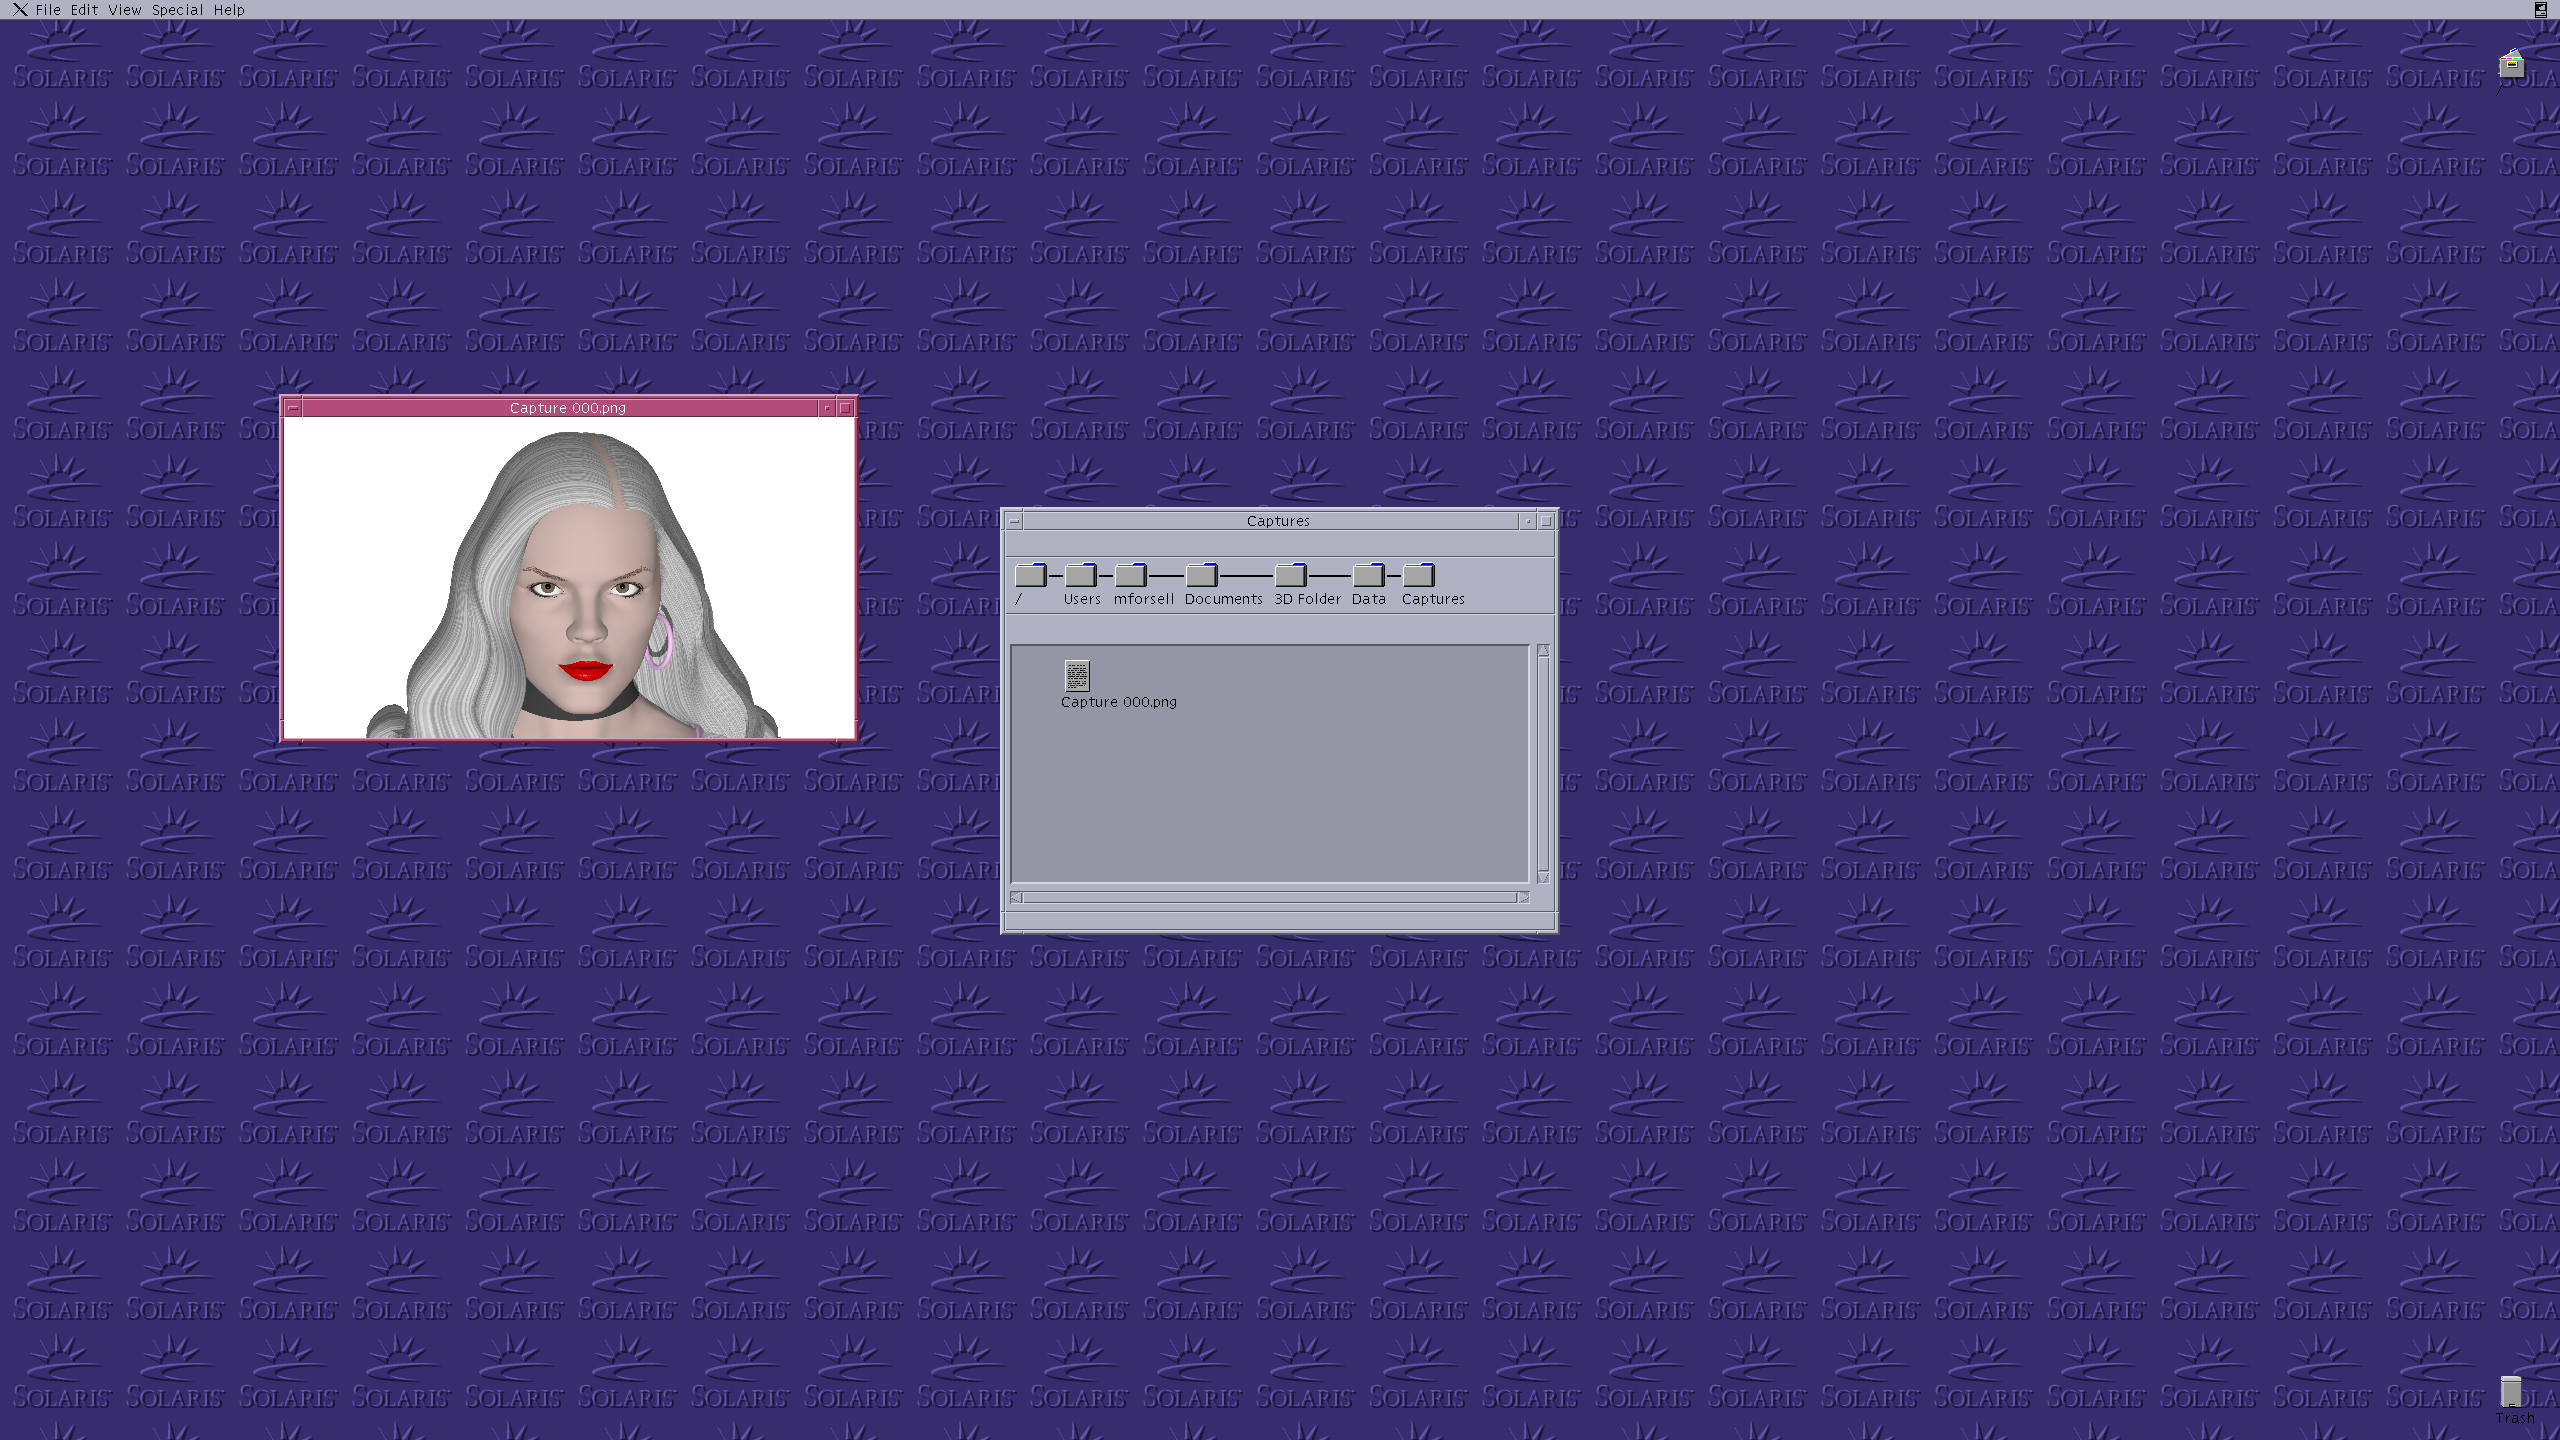Open the Data folder icon

1367,575
